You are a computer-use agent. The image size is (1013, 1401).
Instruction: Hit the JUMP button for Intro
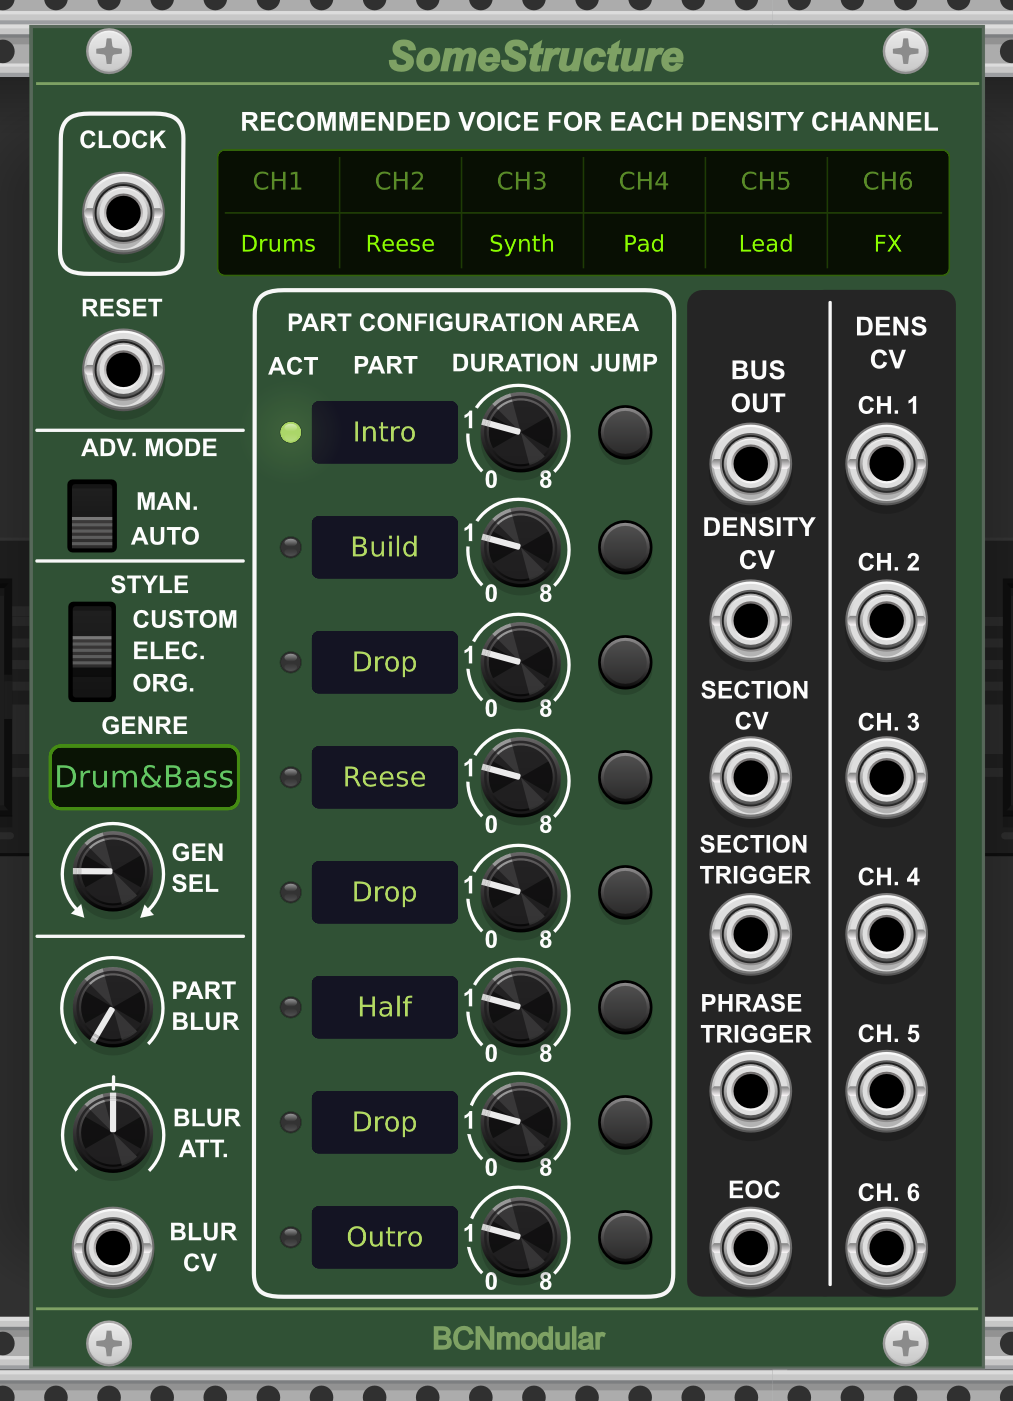coord(625,432)
